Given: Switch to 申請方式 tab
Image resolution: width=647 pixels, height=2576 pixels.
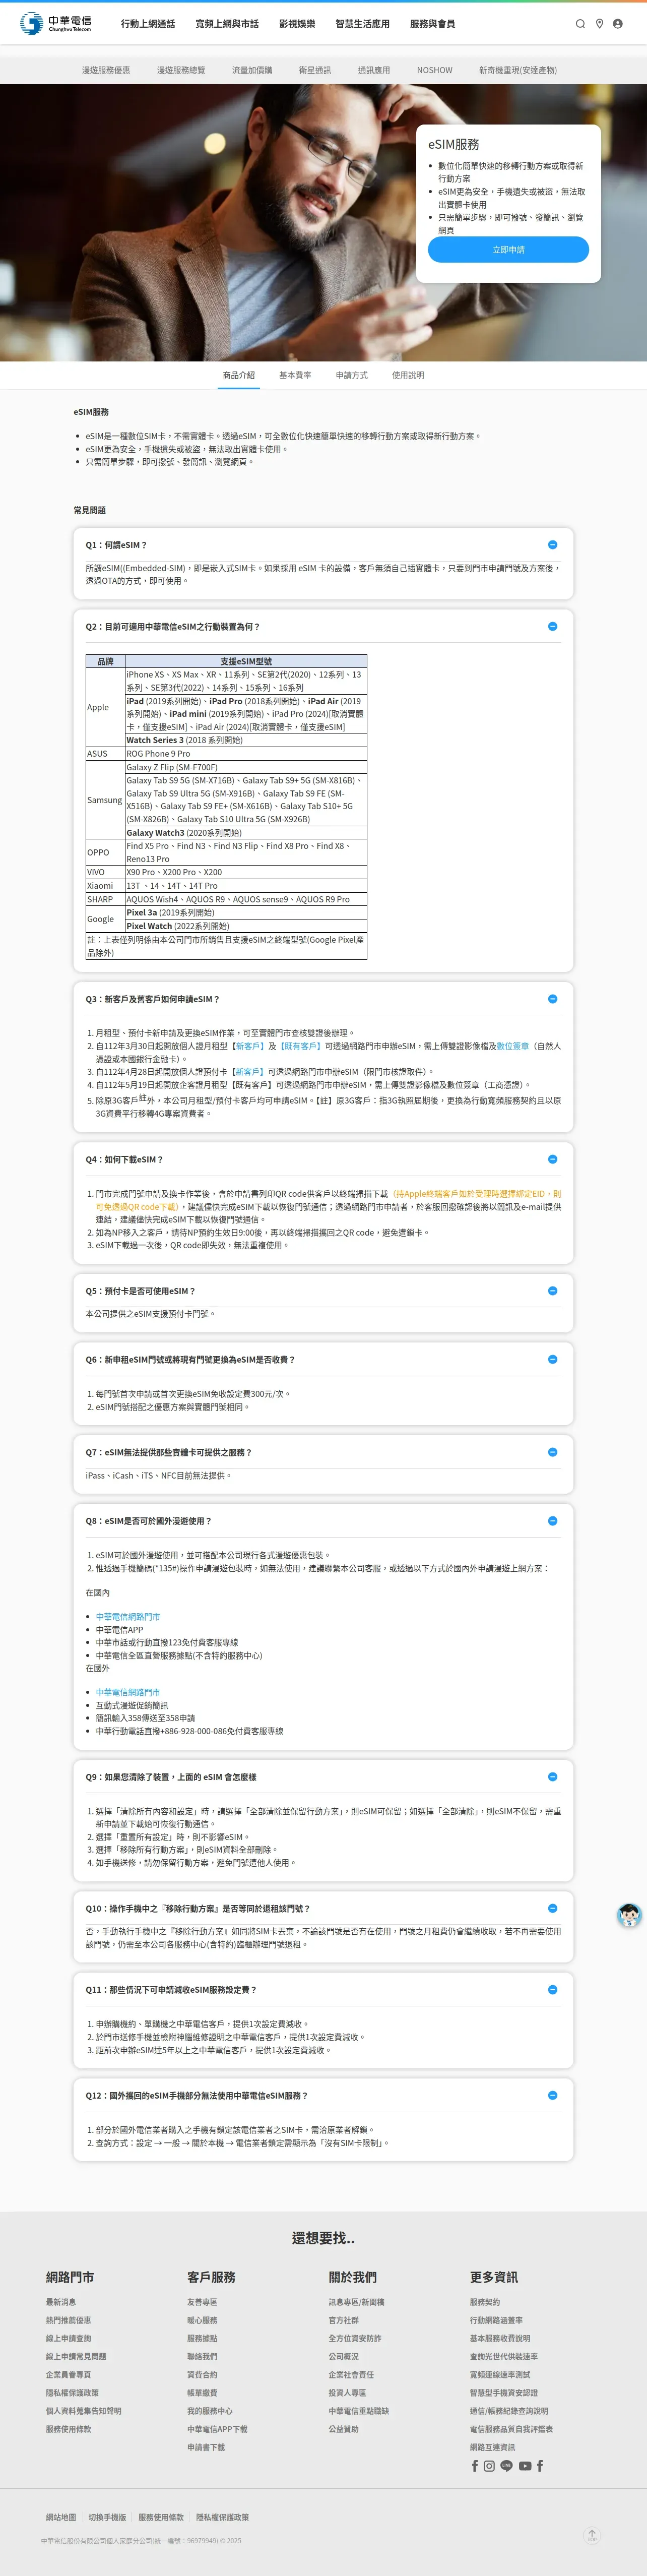Looking at the screenshot, I should tap(352, 375).
